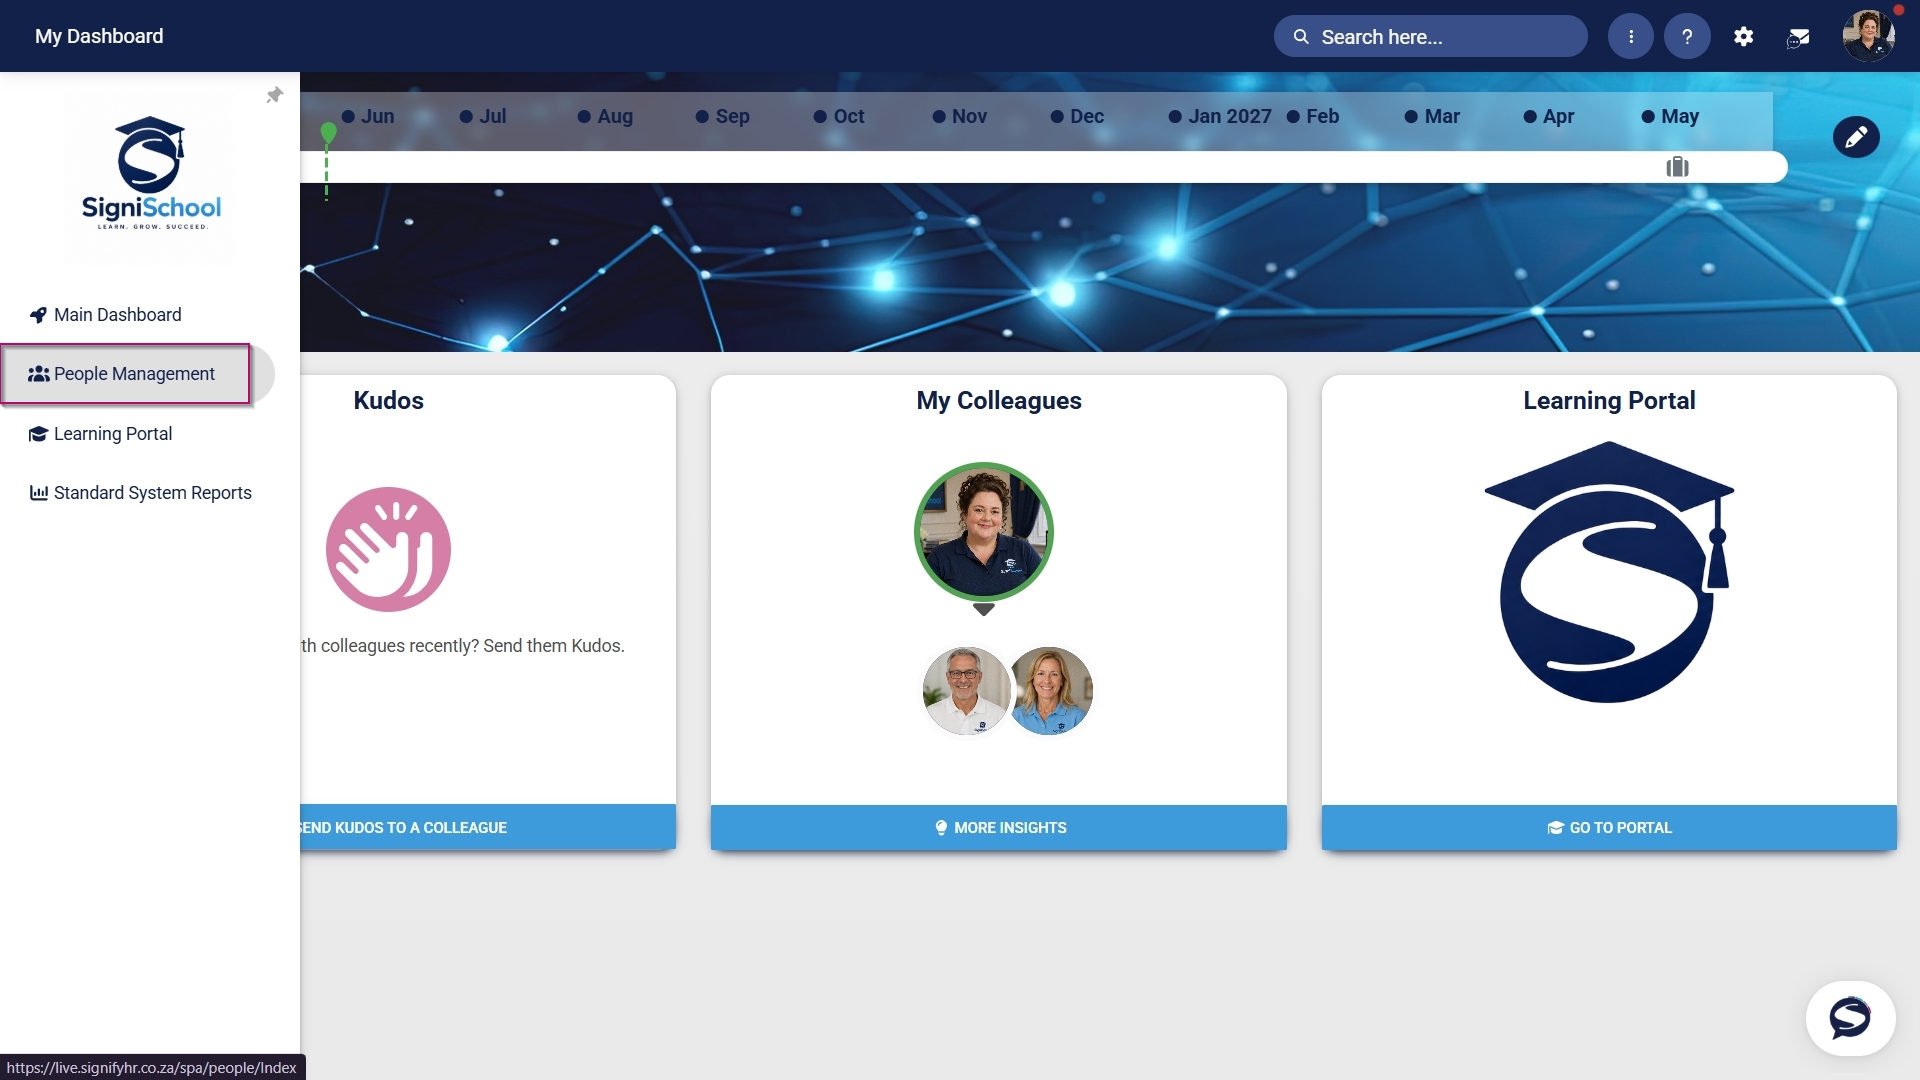Click the Kudos card title

(388, 401)
